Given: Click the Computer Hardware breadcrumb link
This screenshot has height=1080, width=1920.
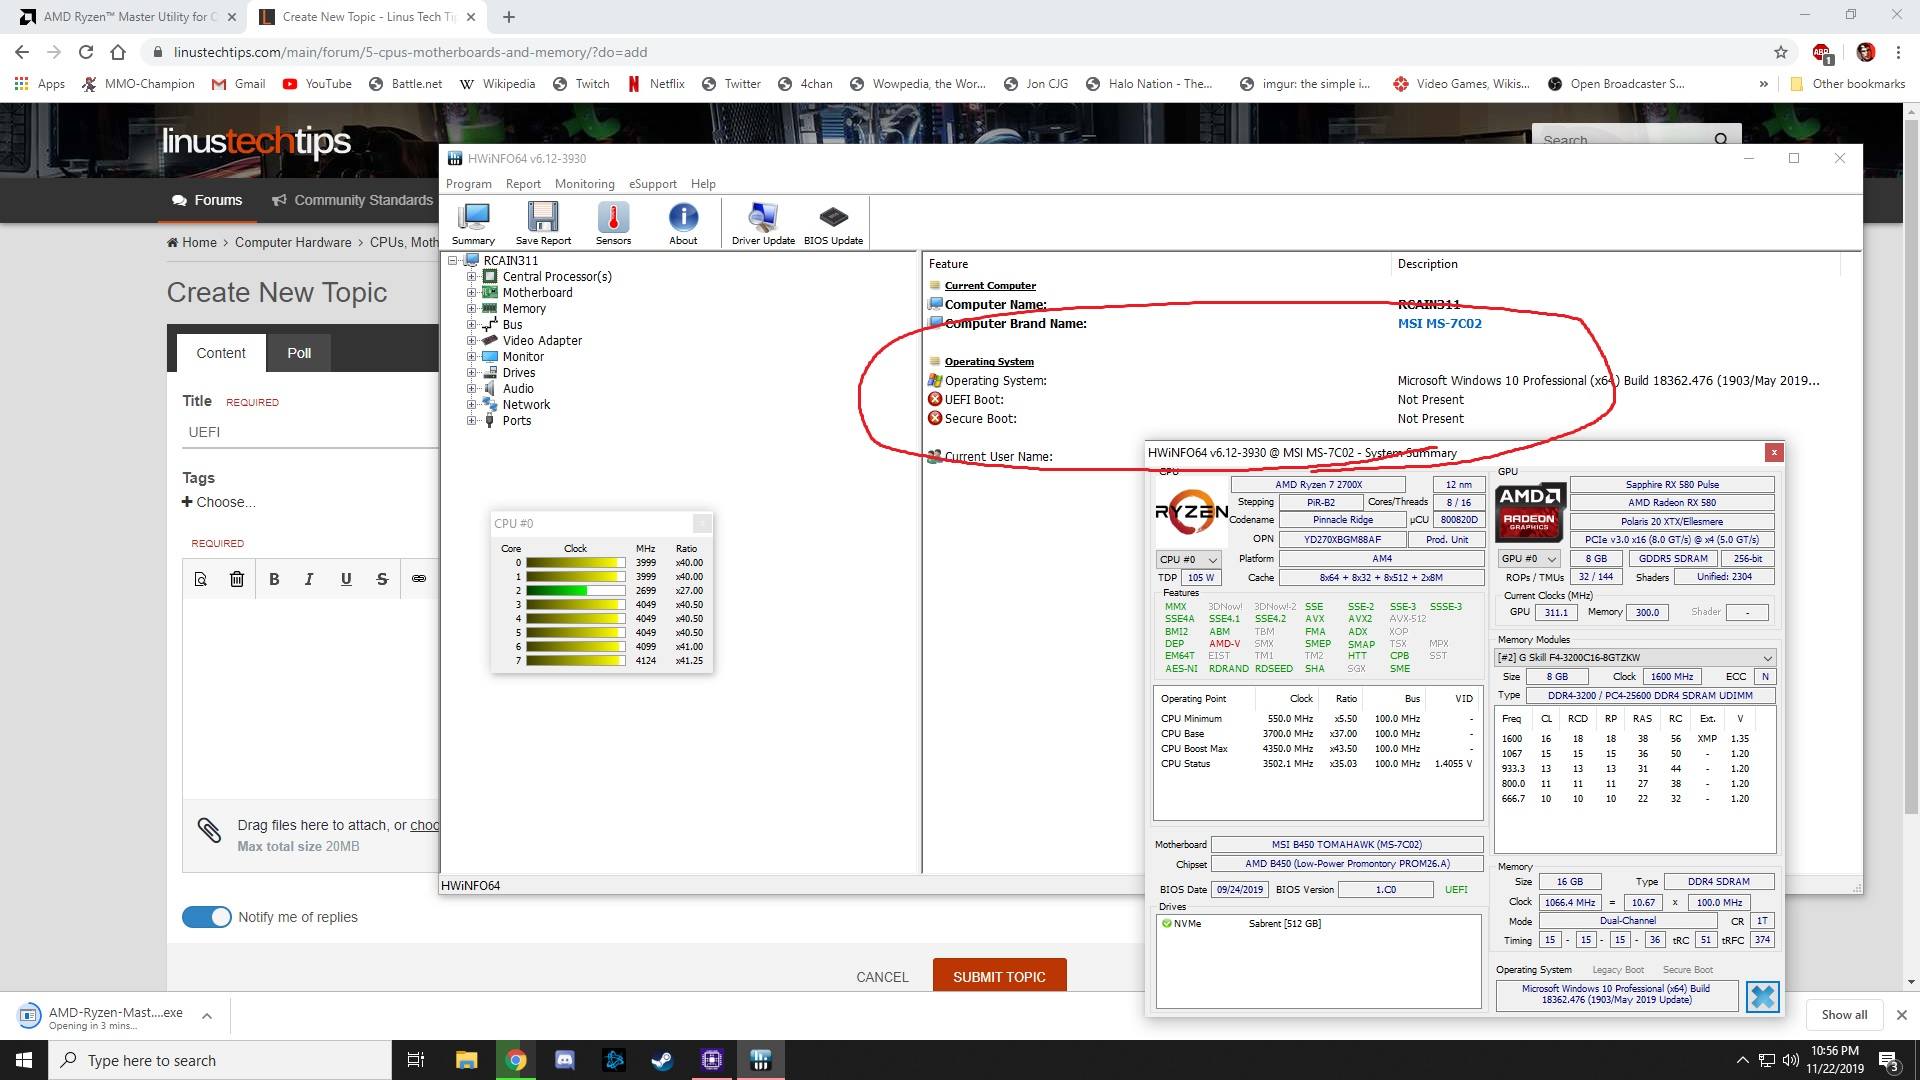Looking at the screenshot, I should tap(293, 242).
